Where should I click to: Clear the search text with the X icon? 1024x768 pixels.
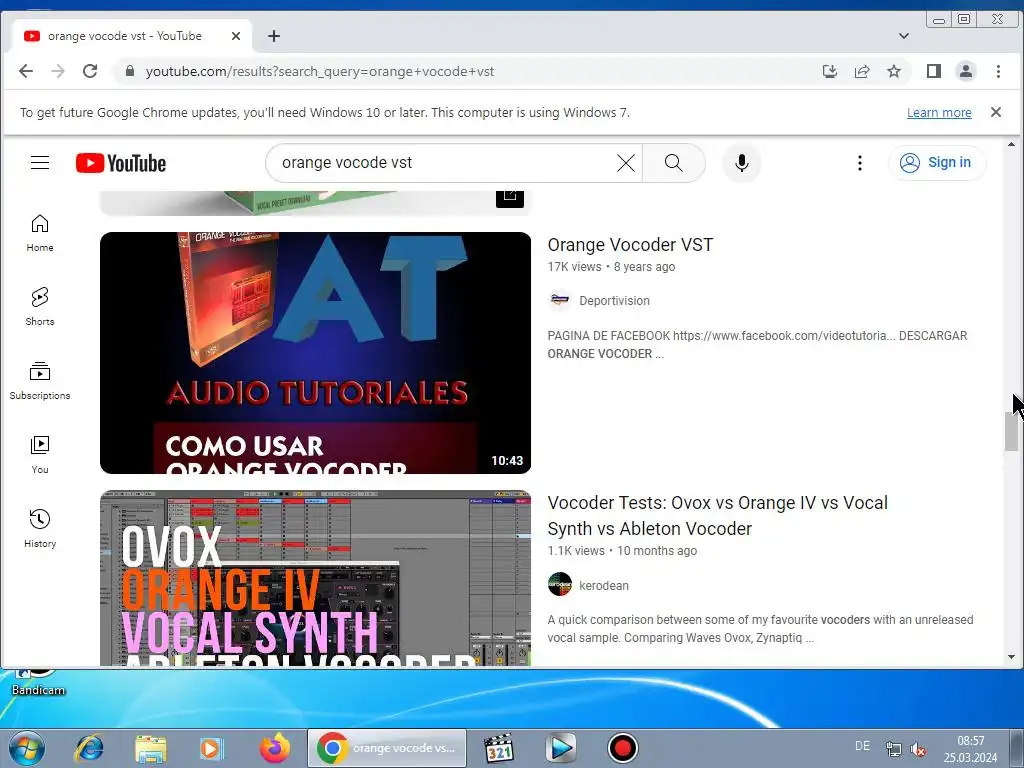[x=626, y=163]
